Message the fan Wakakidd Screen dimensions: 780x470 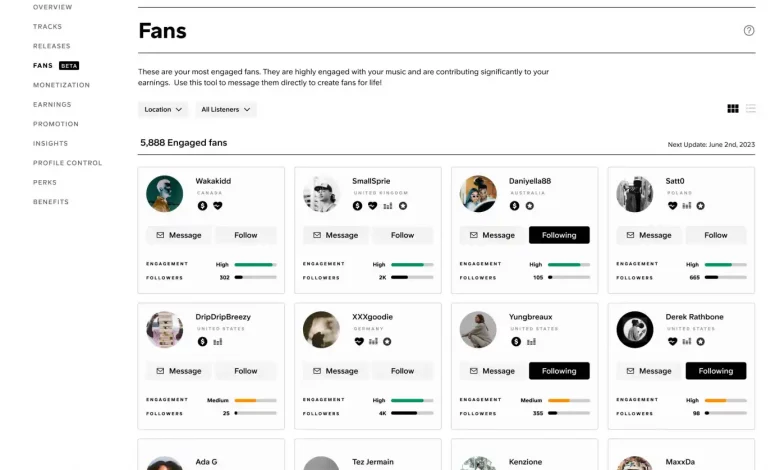(179, 235)
